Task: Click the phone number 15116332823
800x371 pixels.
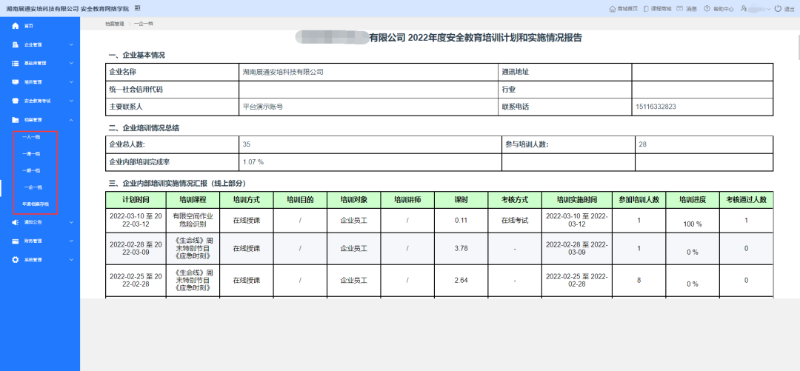Action: coord(657,107)
